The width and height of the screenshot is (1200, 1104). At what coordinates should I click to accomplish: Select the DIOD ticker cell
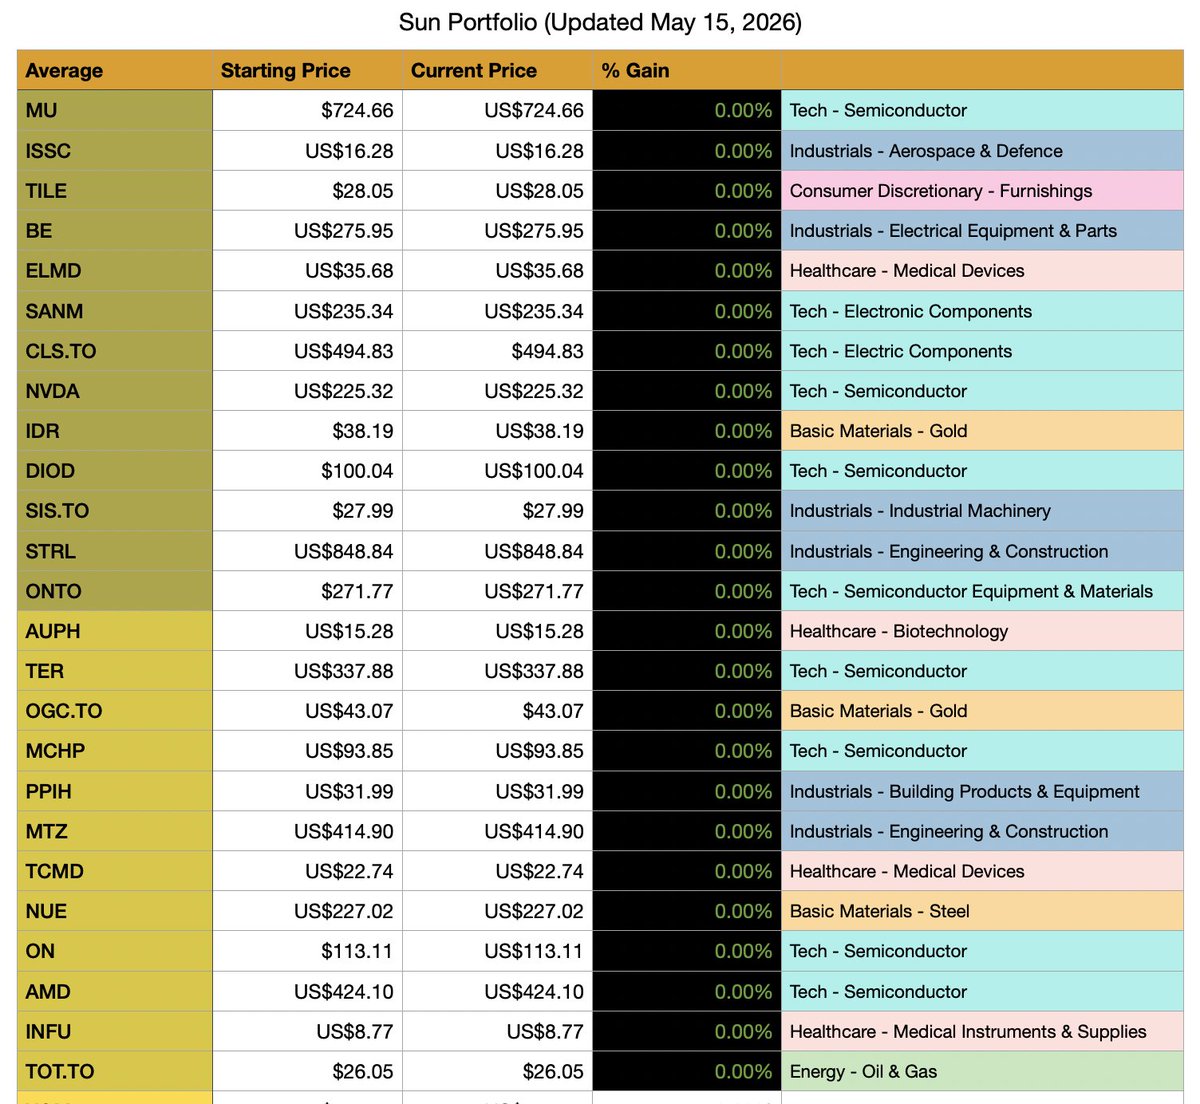click(115, 471)
